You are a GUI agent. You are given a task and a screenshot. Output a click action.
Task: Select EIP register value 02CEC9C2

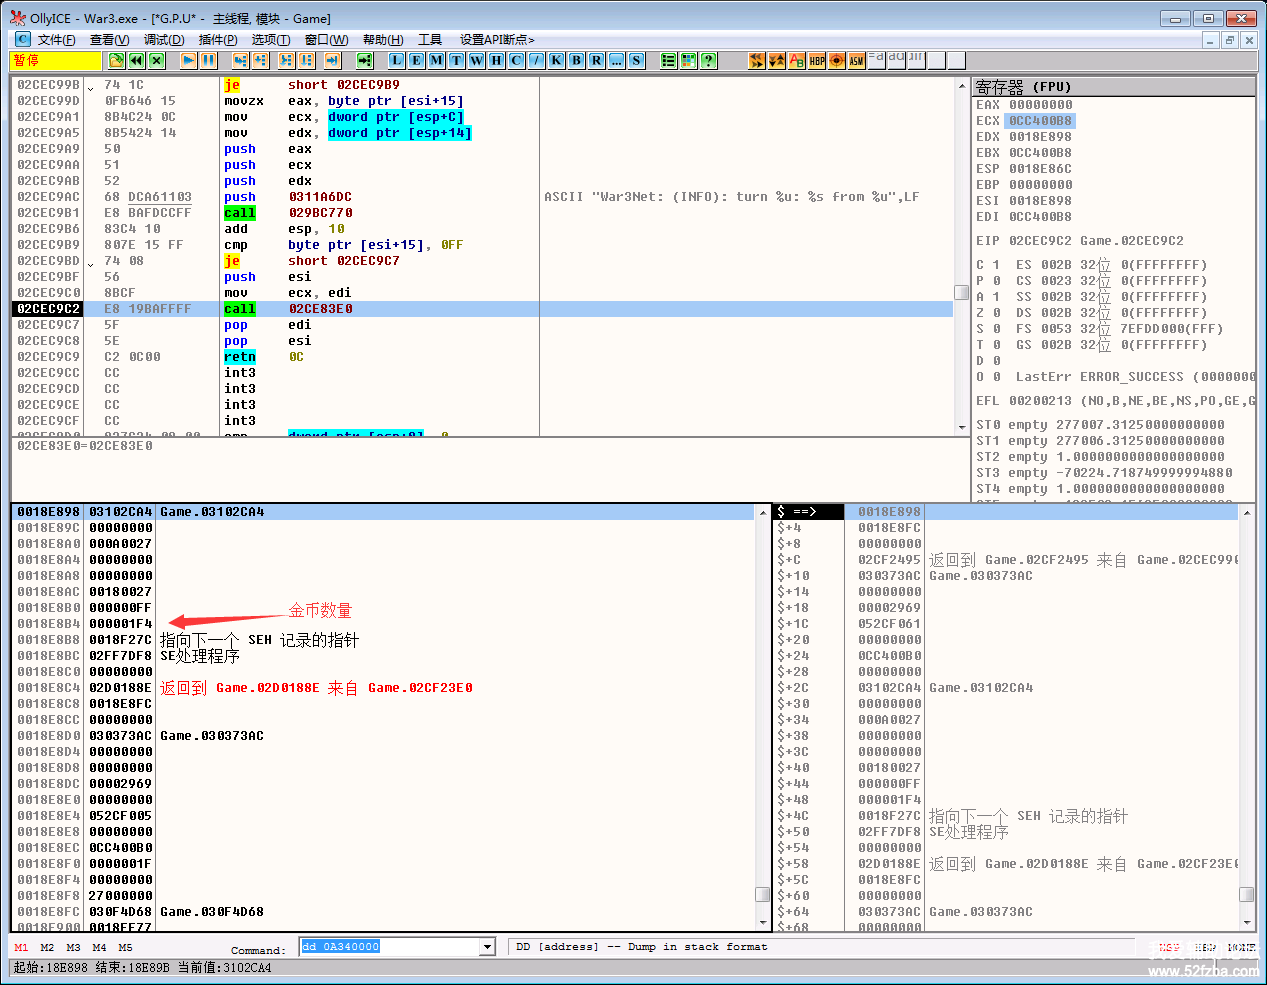coord(1040,241)
